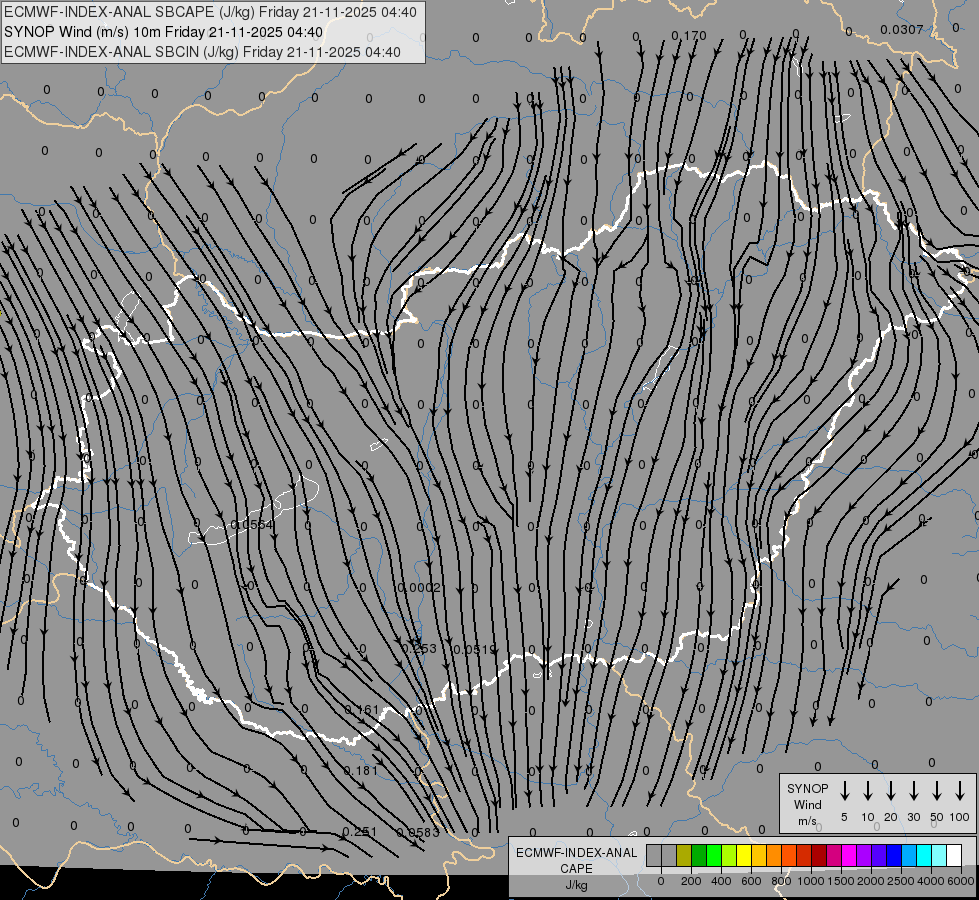Select the olive CAPE legend swatch

(684, 855)
